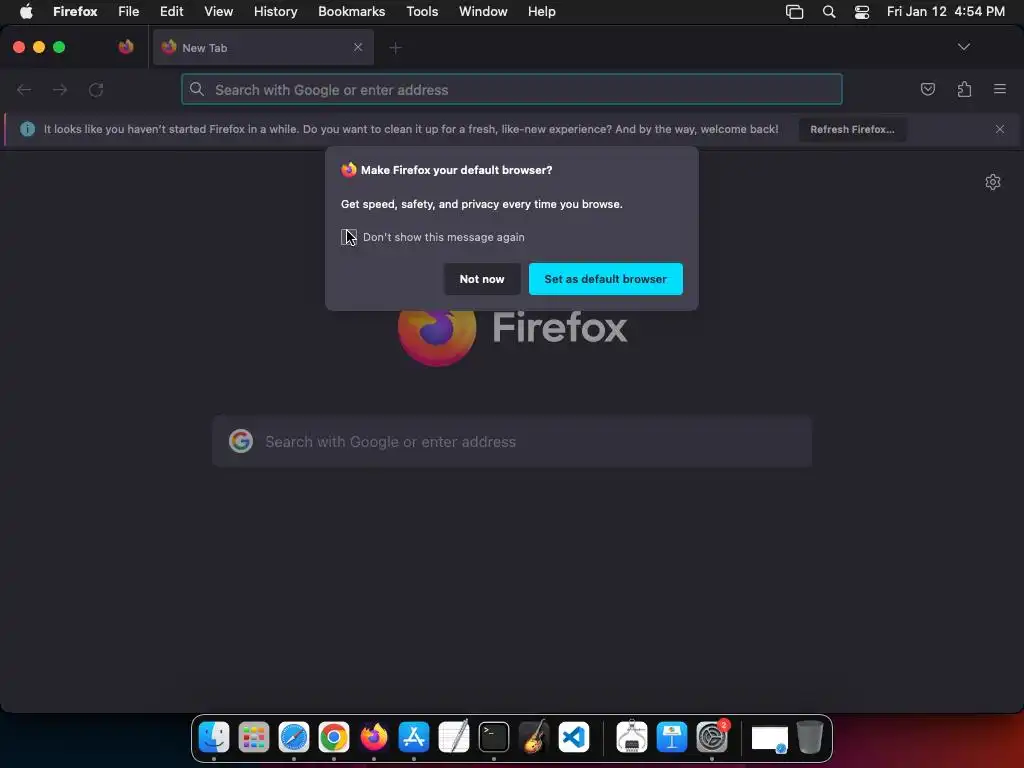Open the Tools menu
Viewport: 1024px width, 768px height.
click(422, 11)
